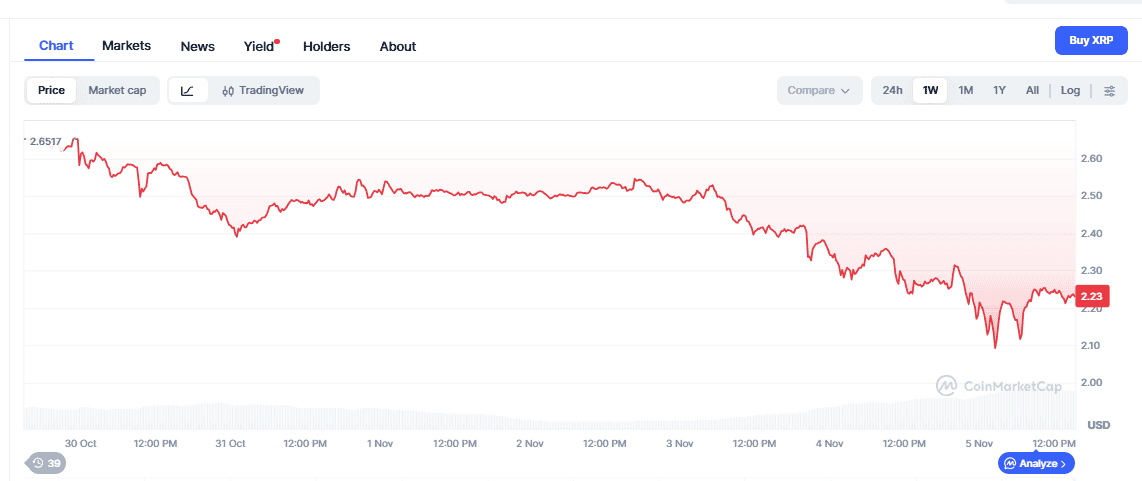Screen dimensions: 1142x481
Task: Click the history clock icon badge
Action: tap(45, 463)
